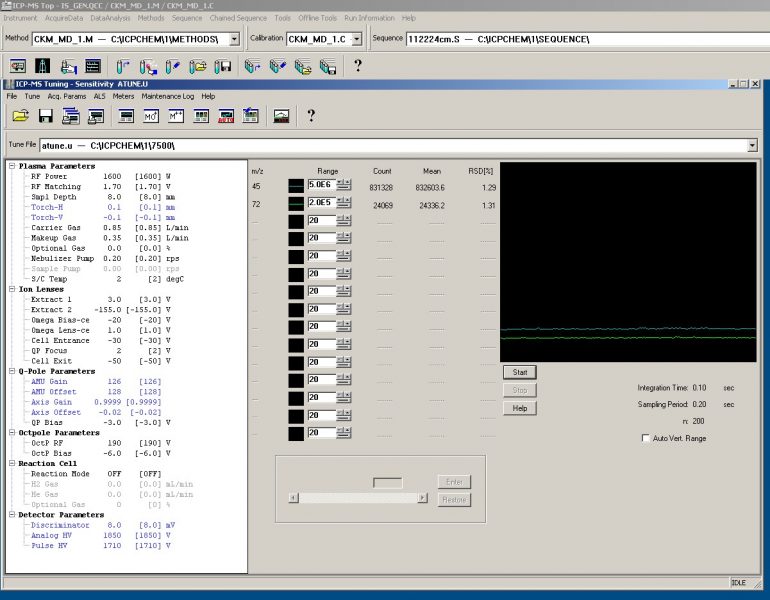Collapse the Plasma Parameters tree node
Image resolution: width=770 pixels, height=600 pixels.
[x=12, y=166]
